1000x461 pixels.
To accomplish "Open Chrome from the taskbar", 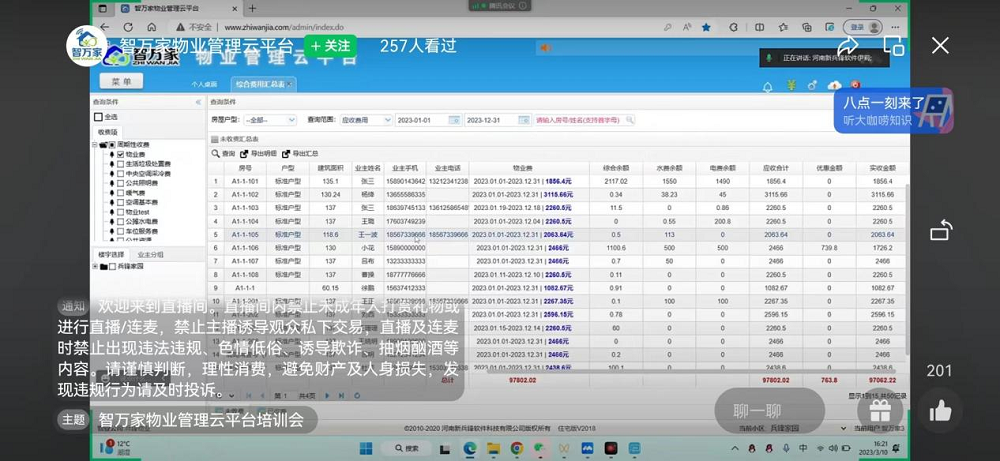I will [x=517, y=448].
